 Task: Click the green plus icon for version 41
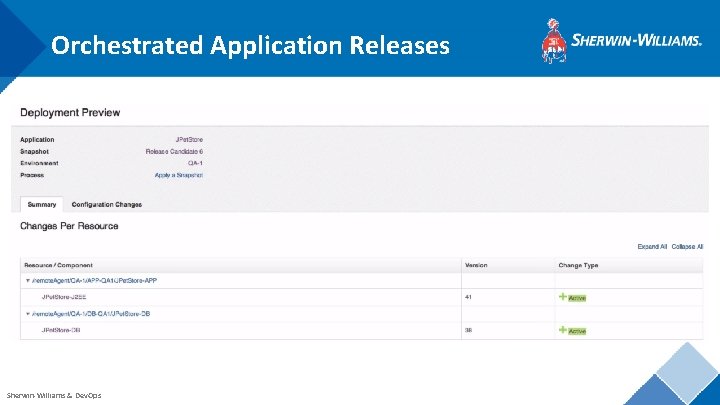[562, 297]
